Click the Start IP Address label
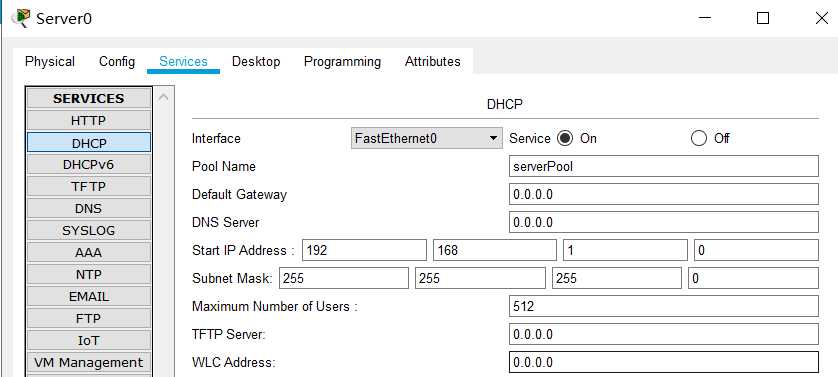The width and height of the screenshot is (838, 377). pos(243,250)
